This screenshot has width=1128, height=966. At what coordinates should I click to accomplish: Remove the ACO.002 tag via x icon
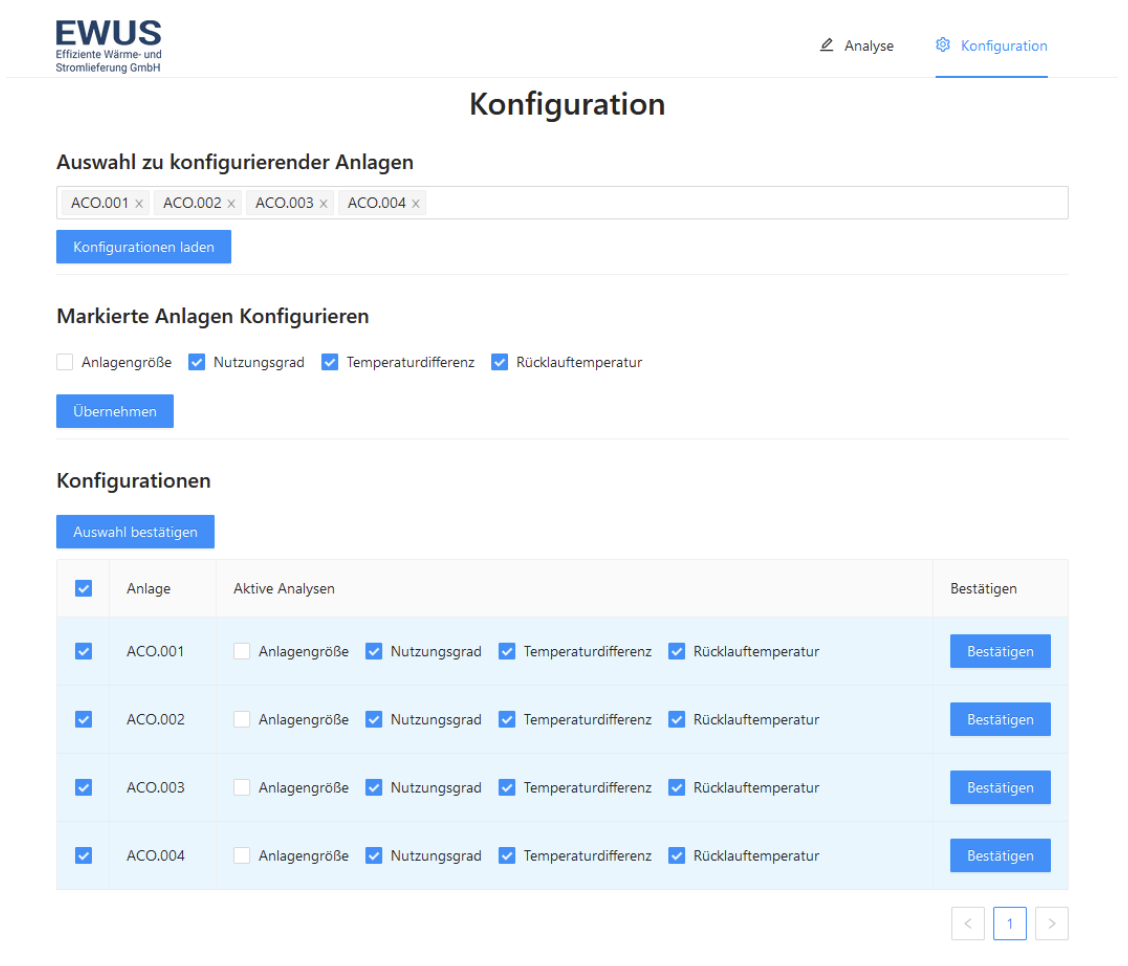click(231, 204)
